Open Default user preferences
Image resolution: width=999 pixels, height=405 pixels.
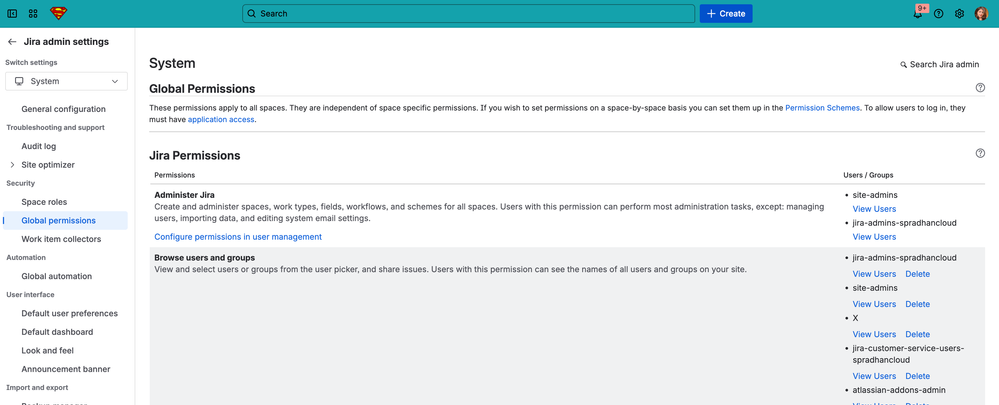(69, 313)
